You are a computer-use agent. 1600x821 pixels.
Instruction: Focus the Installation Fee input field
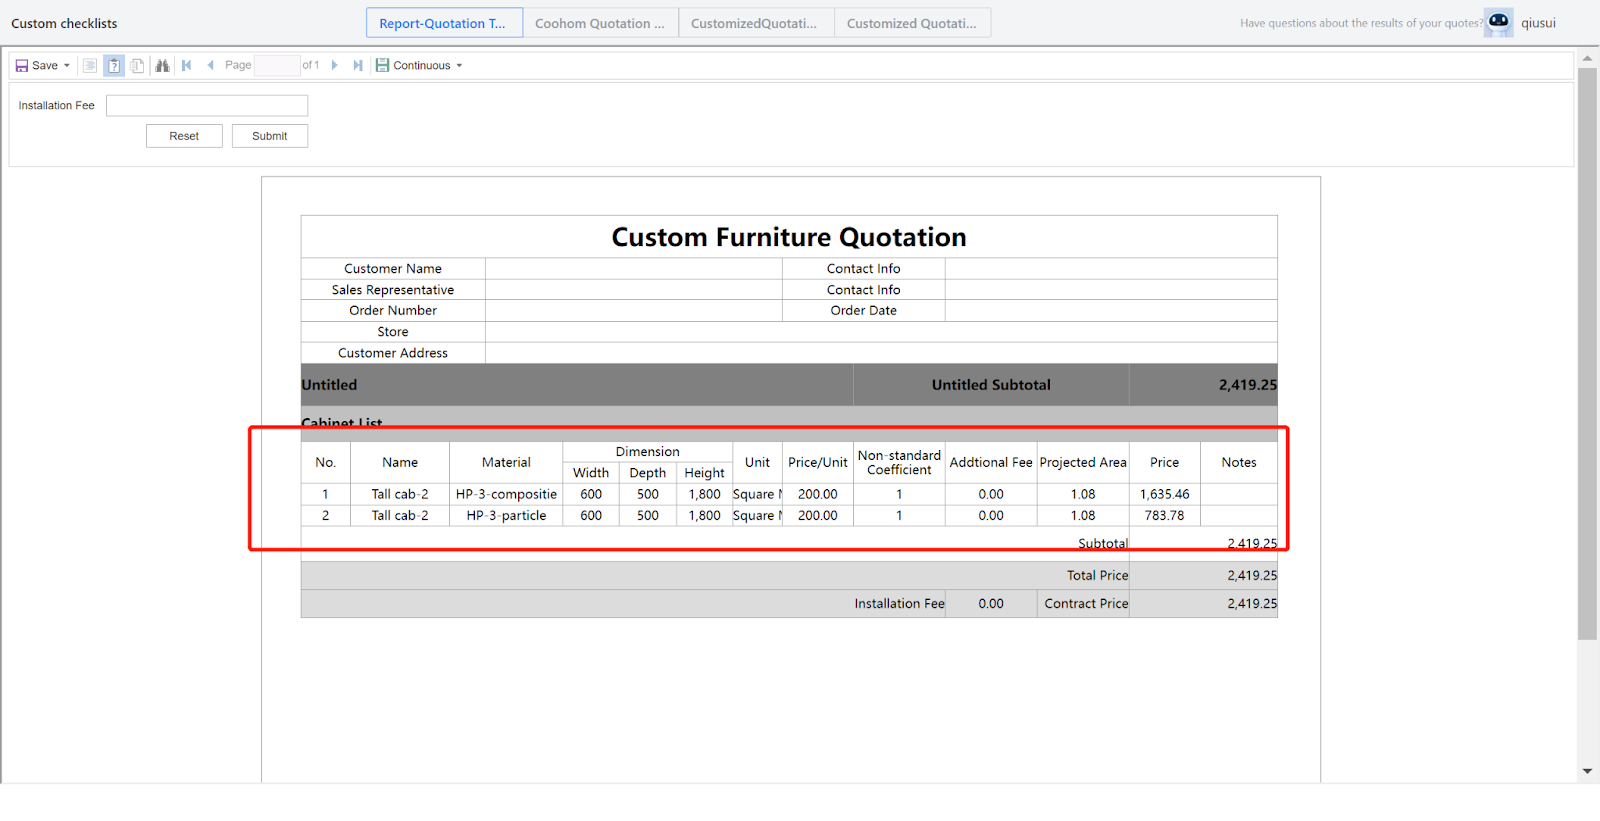(x=207, y=106)
